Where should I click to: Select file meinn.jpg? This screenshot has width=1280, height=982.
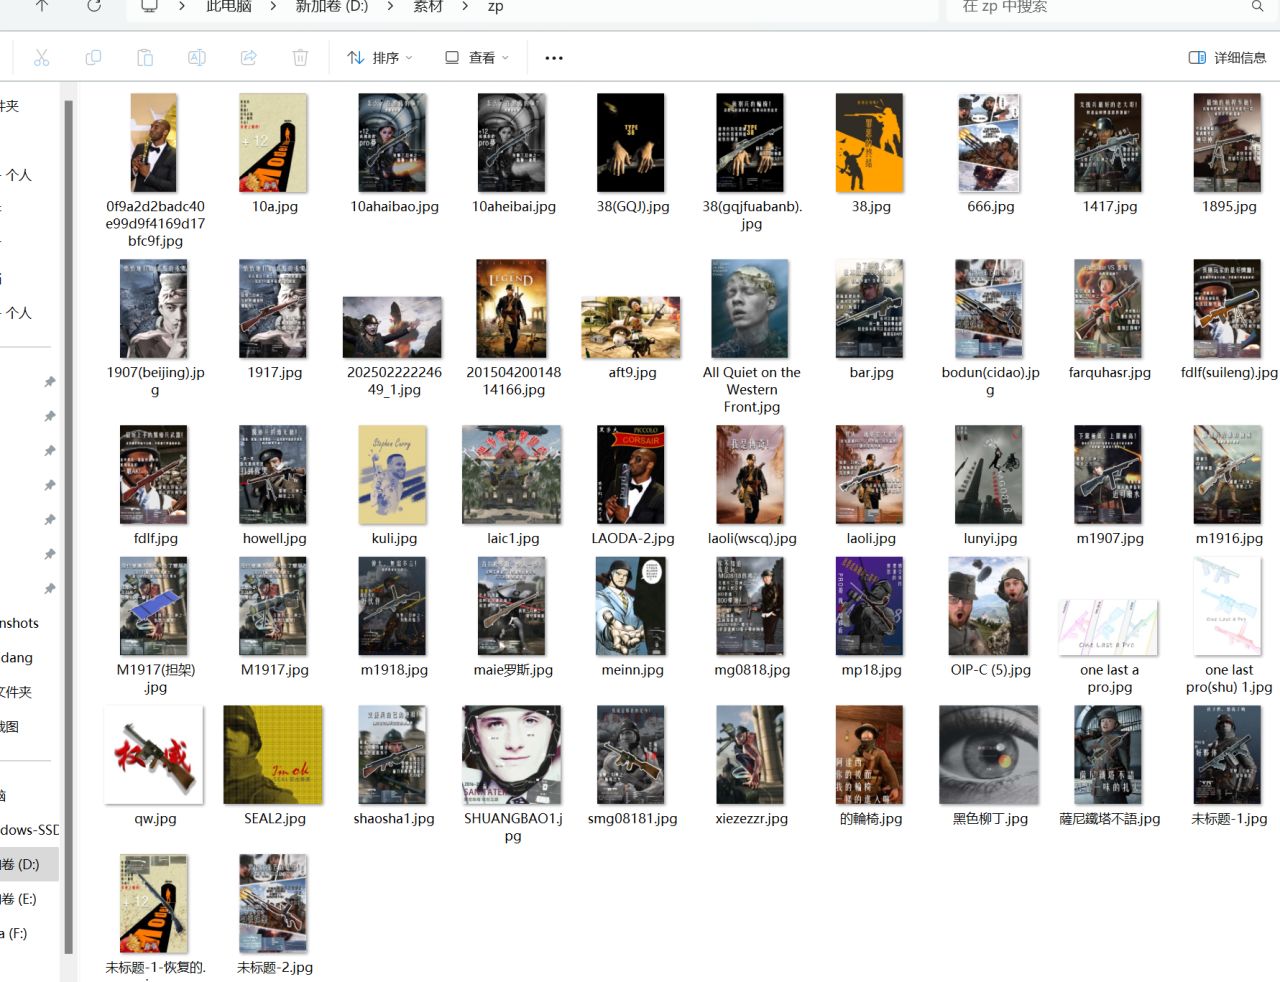point(632,618)
